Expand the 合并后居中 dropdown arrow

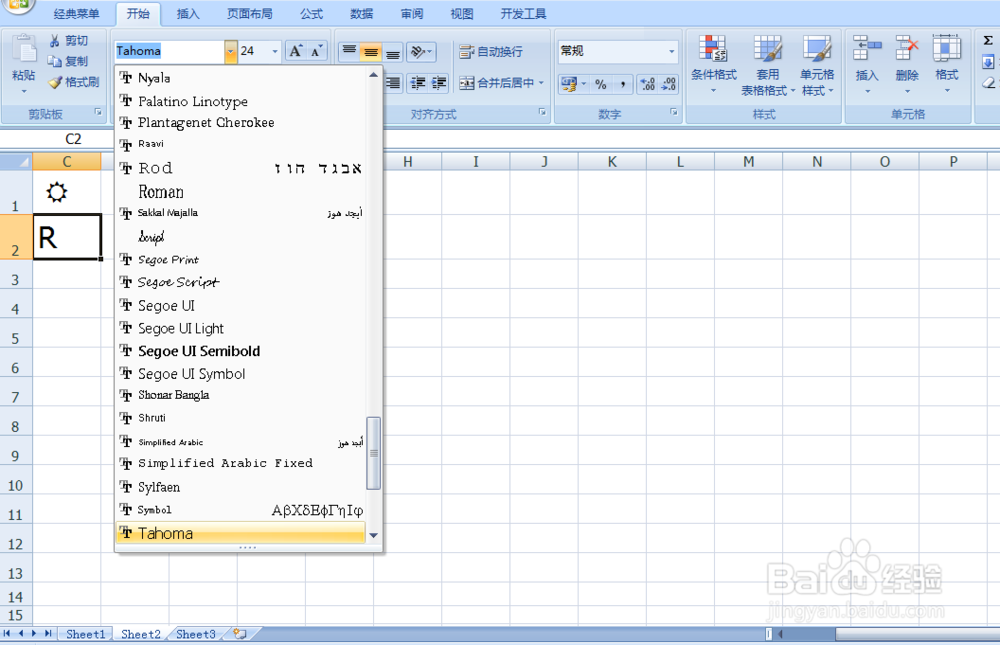tap(541, 83)
